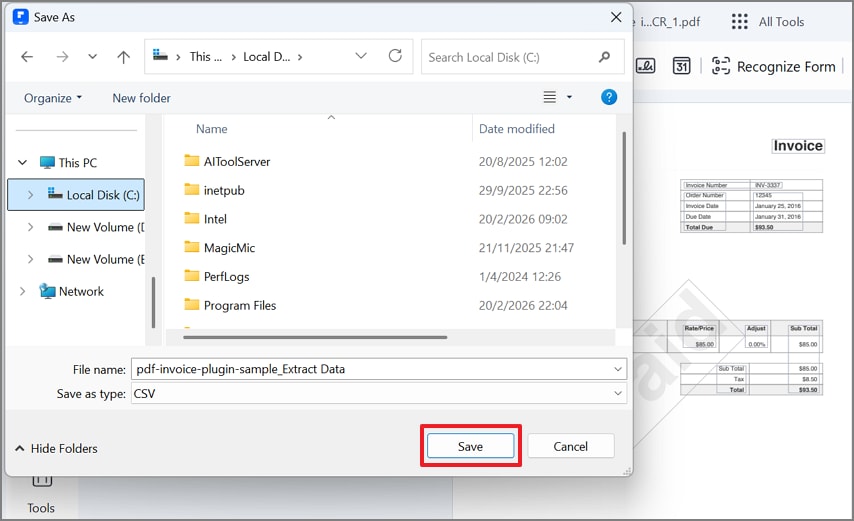Click the signature icon in PDF toolbar
This screenshot has width=854, height=521.
click(x=645, y=66)
